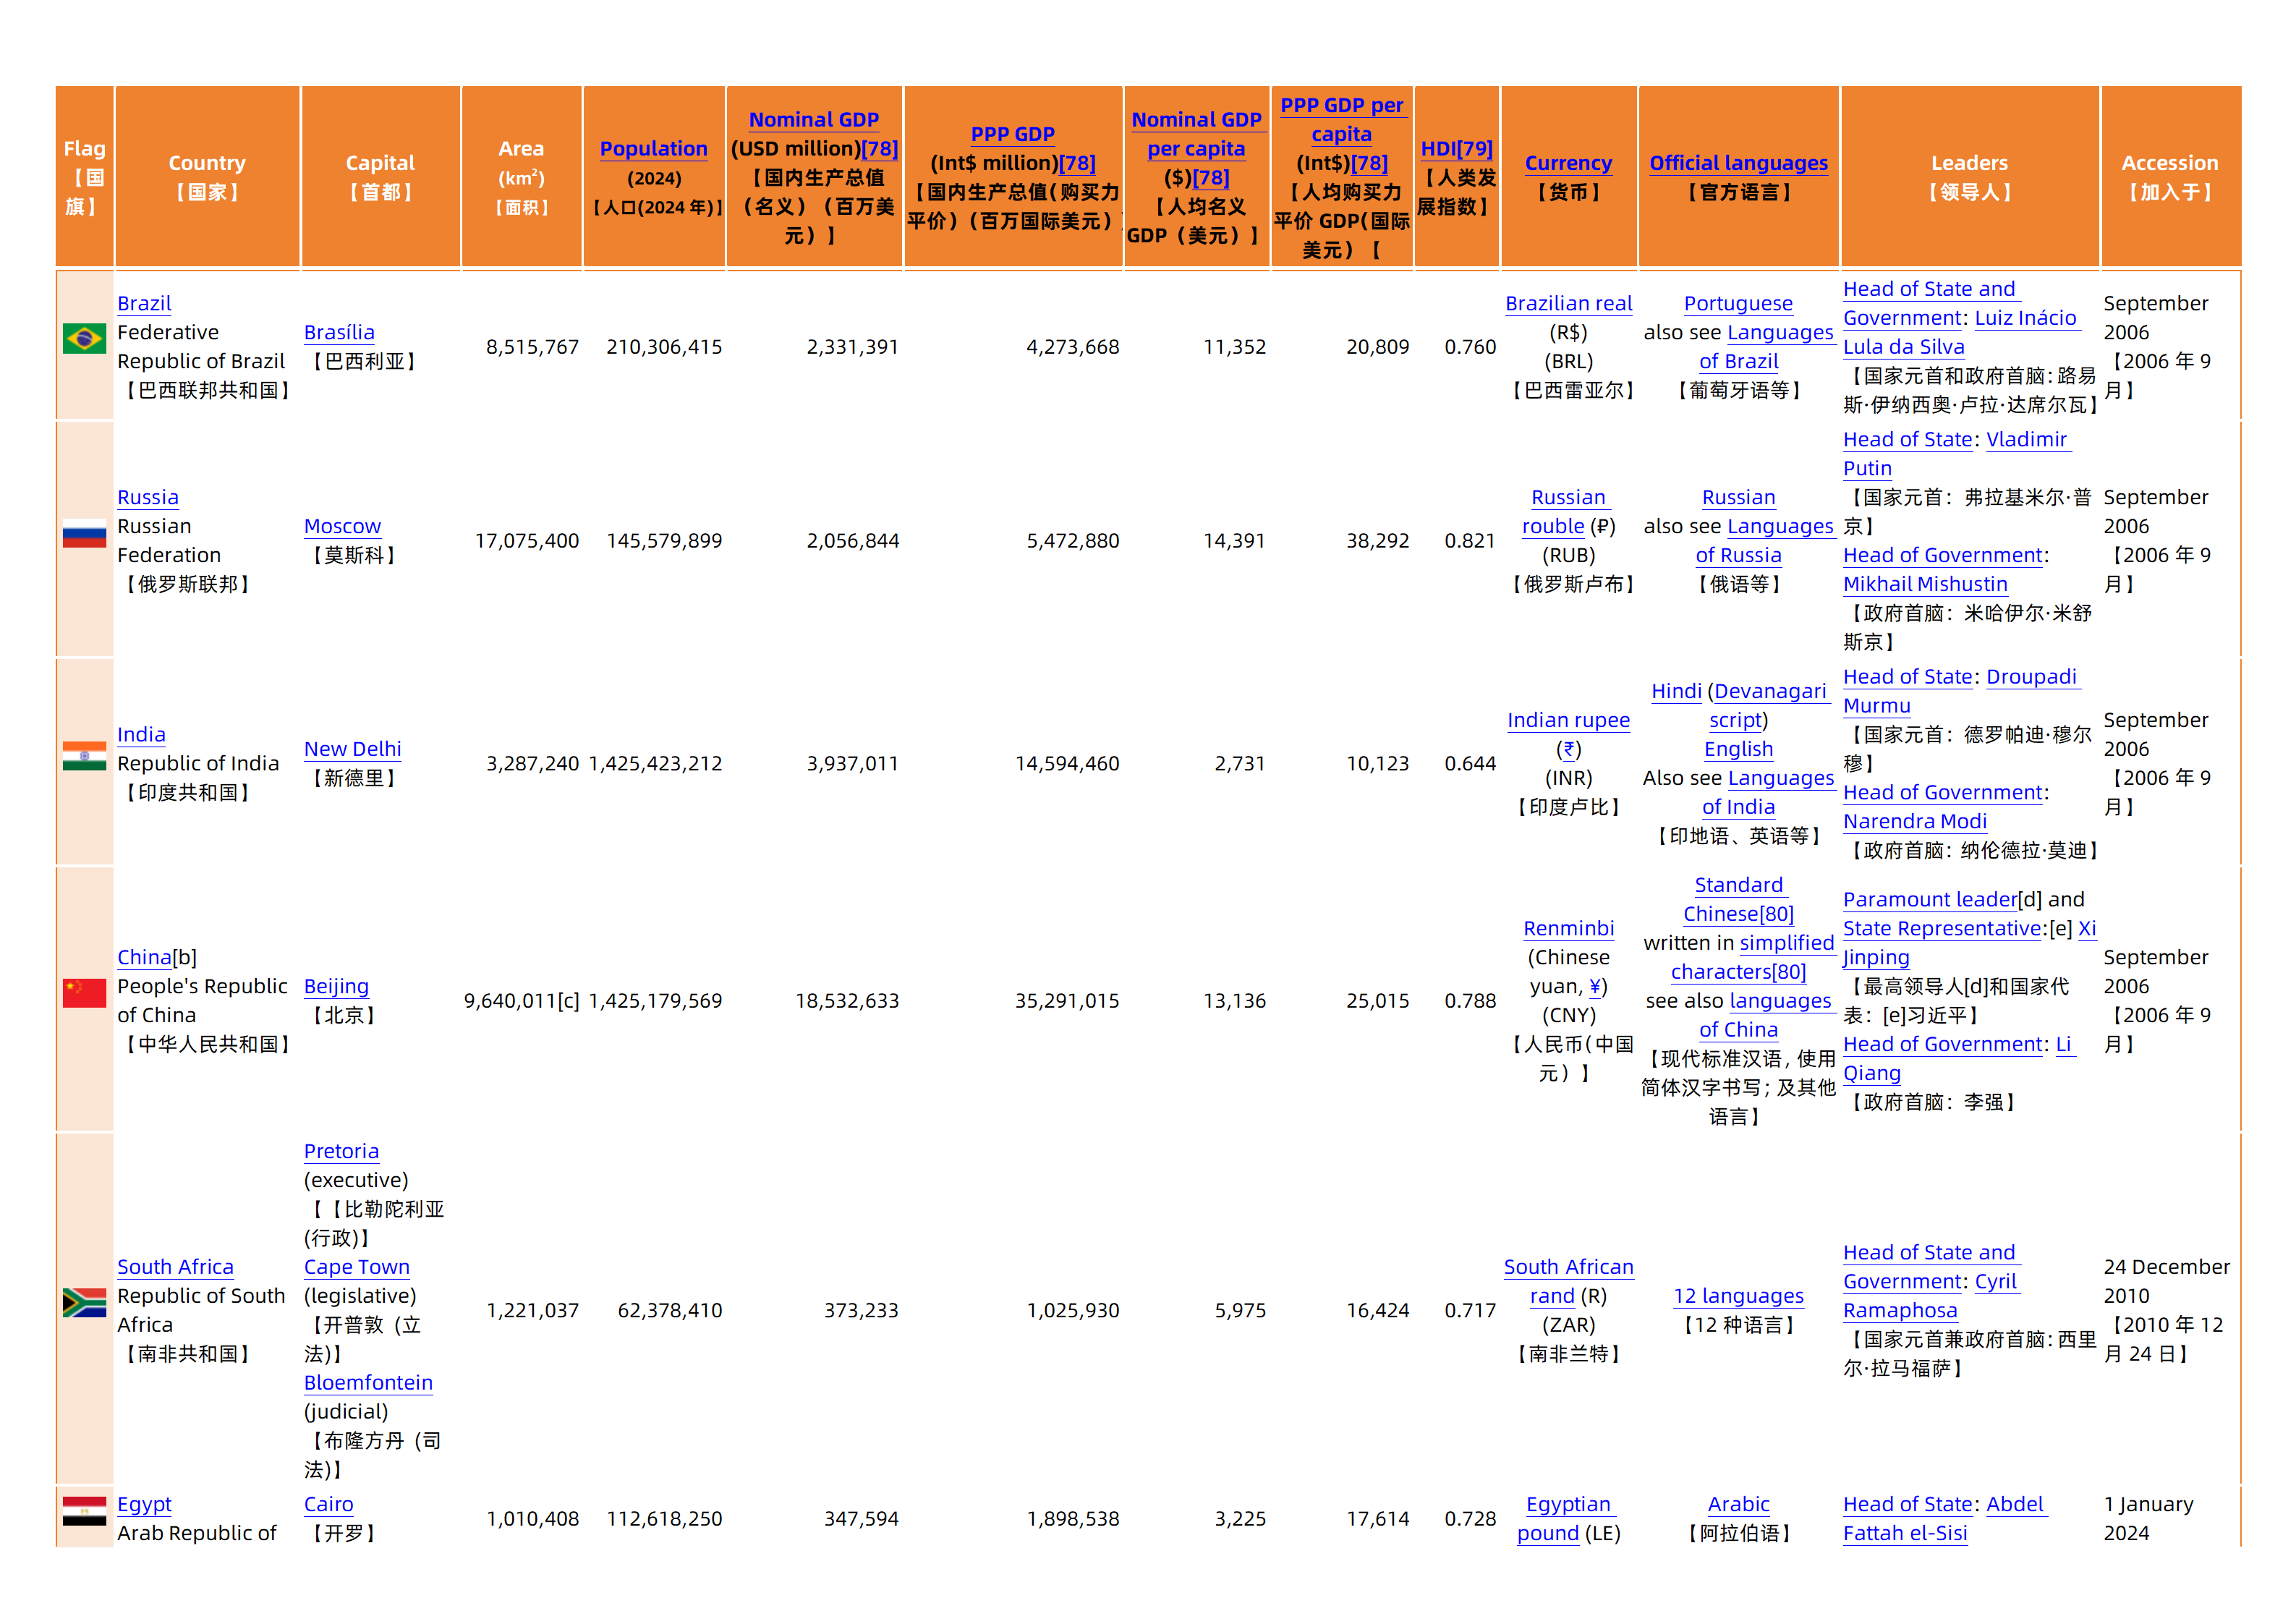Click the PPP GDP header link
The height and width of the screenshot is (1624, 2296).
1012,134
